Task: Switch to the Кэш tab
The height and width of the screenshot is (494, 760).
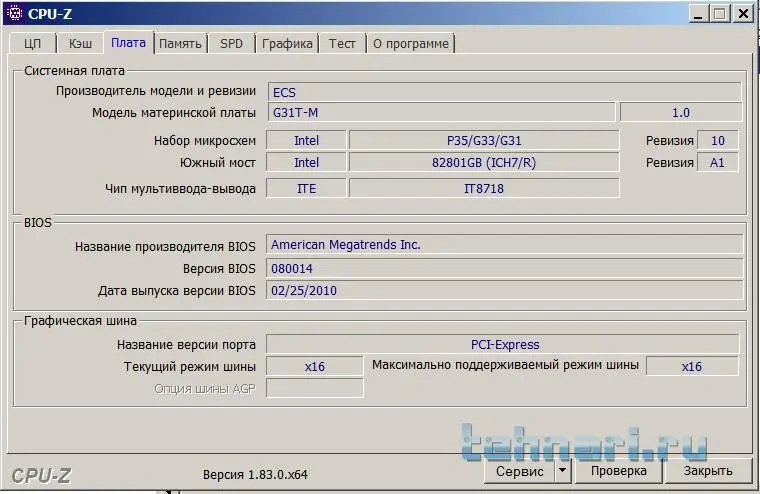Action: (x=80, y=44)
